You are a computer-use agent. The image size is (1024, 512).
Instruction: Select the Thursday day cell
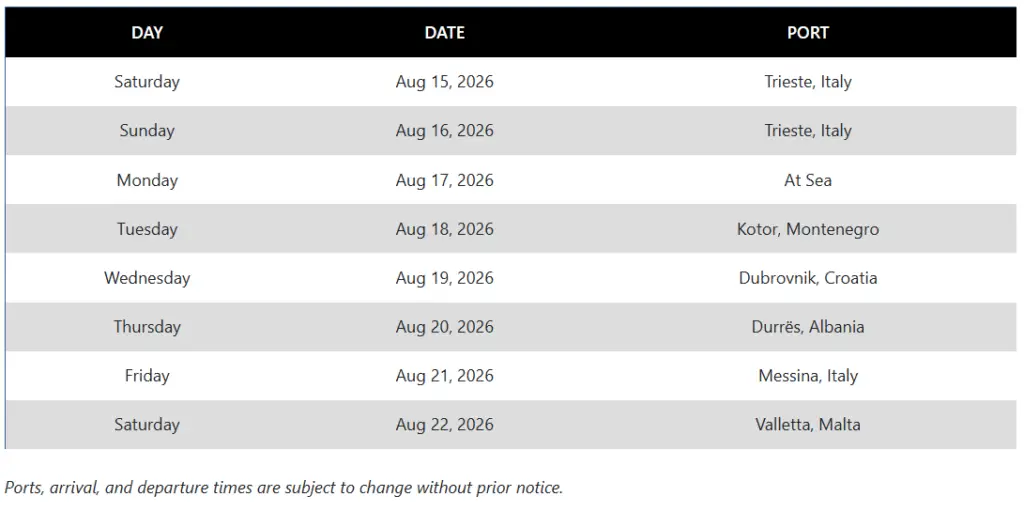(x=147, y=327)
